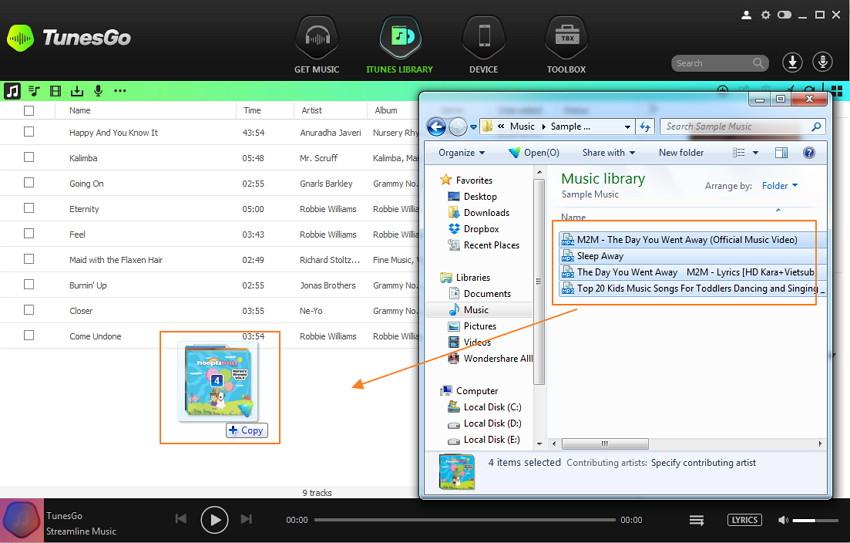Click the TunesGo search field
Screen dimensions: 850x543
[719, 63]
